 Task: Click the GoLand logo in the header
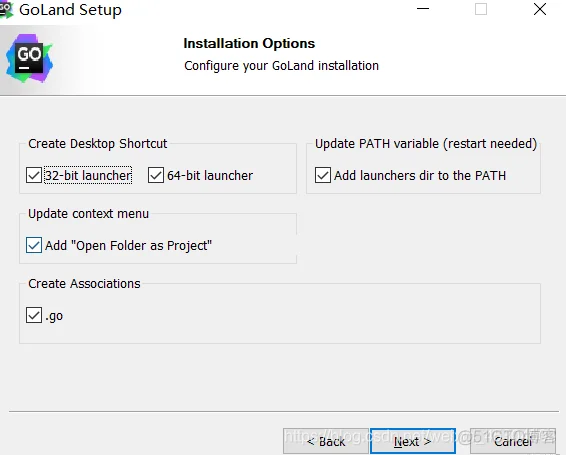coord(29,58)
